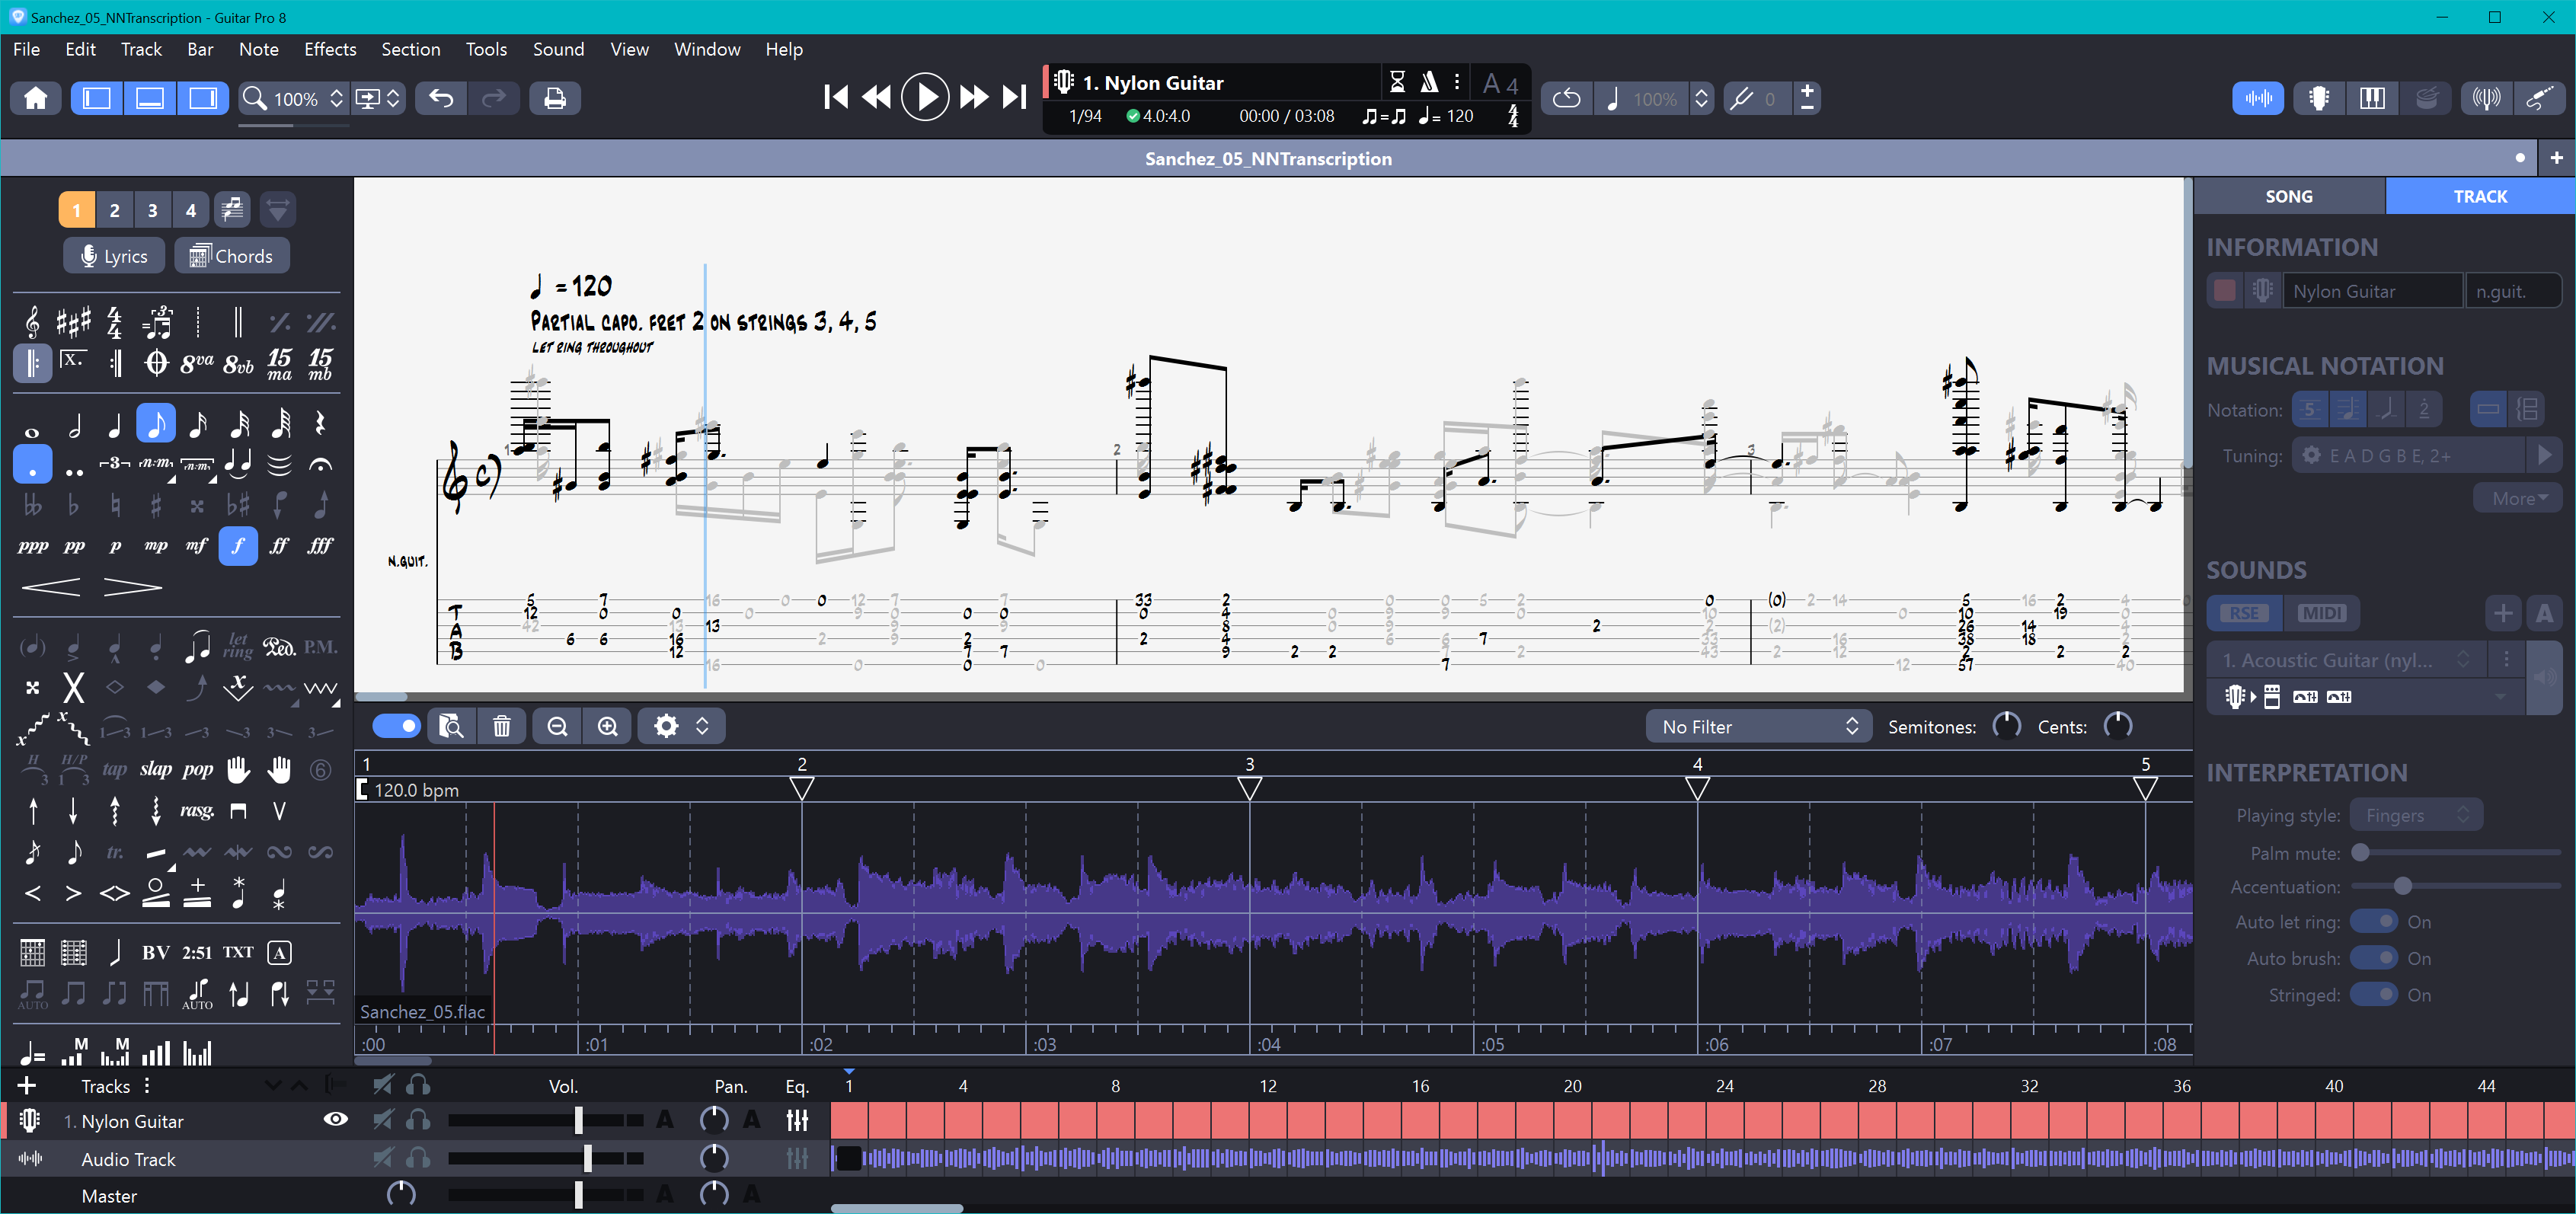Open the No Filter dropdown
2576x1214 pixels.
pyautogui.click(x=1758, y=727)
